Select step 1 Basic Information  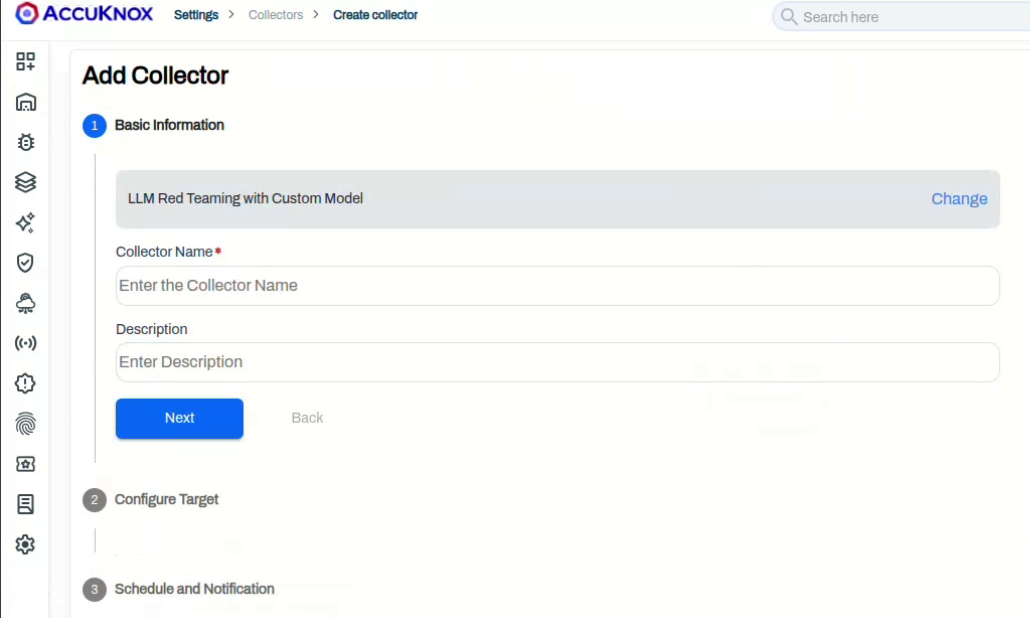pyautogui.click(x=153, y=125)
